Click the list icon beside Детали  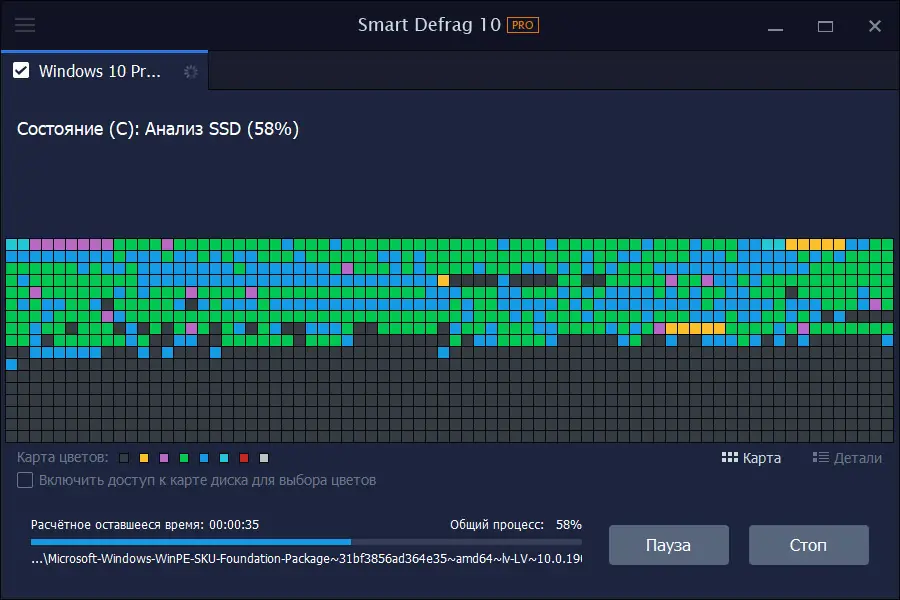(821, 457)
